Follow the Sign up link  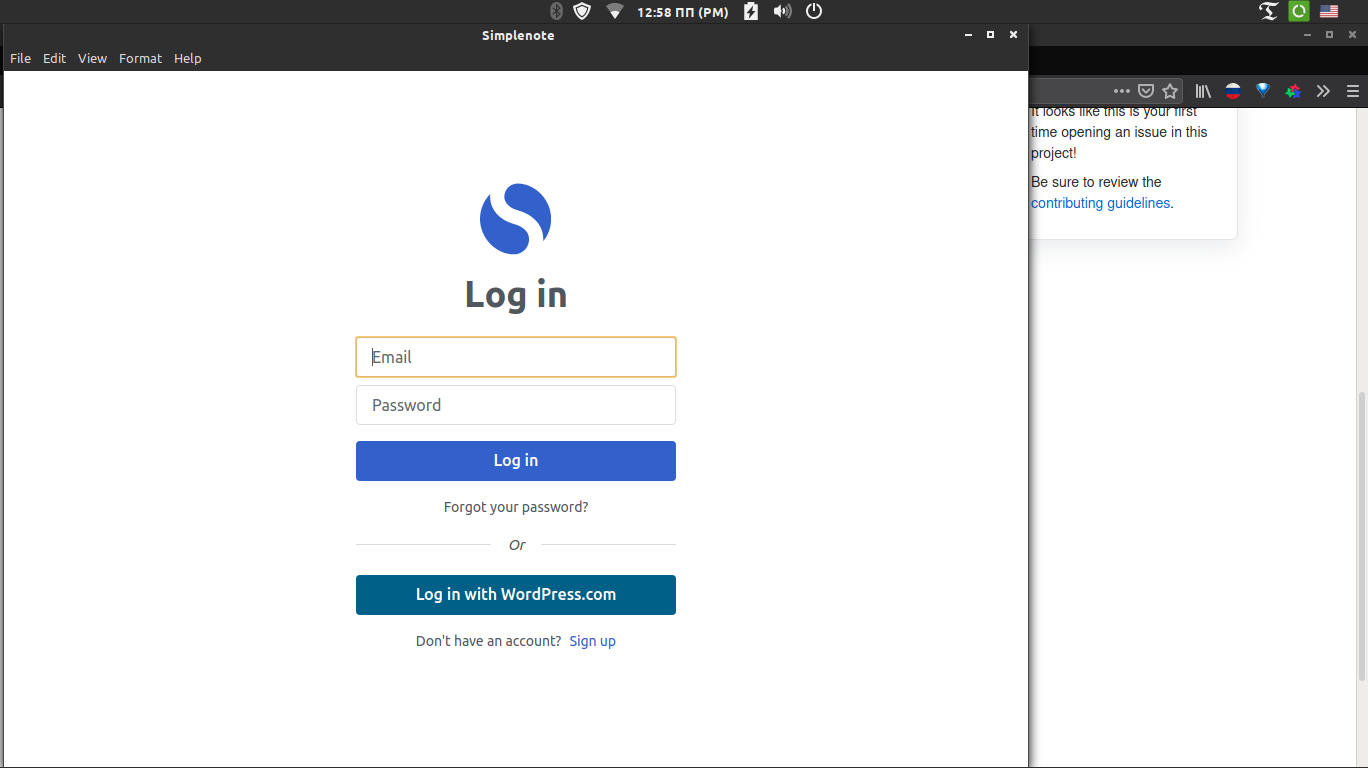tap(592, 641)
